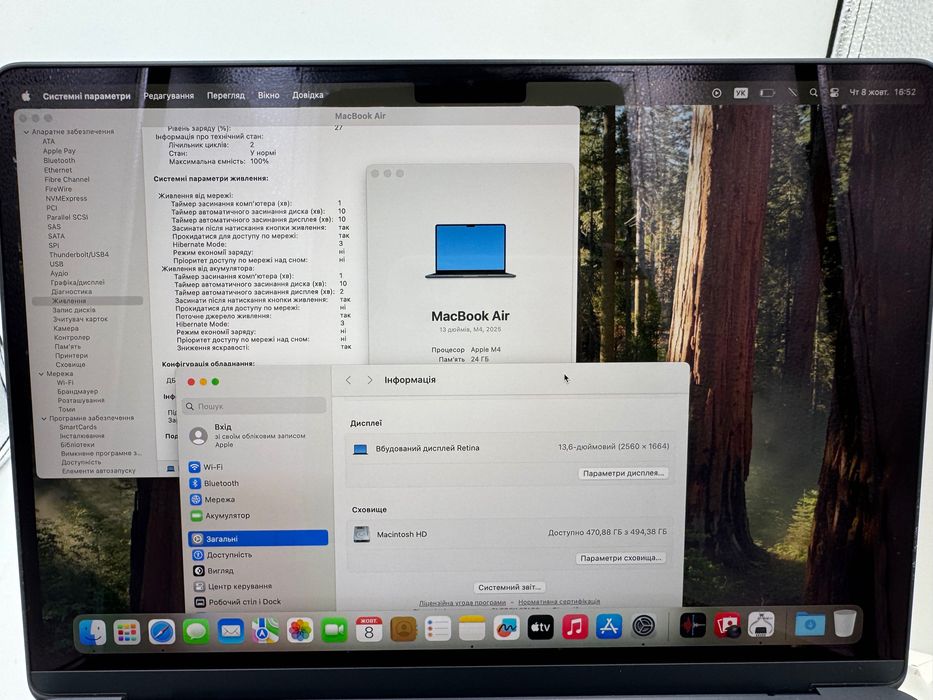Screen dimensions: 933x700
Task: Click the Пошук search field in Settings
Action: [x=255, y=406]
